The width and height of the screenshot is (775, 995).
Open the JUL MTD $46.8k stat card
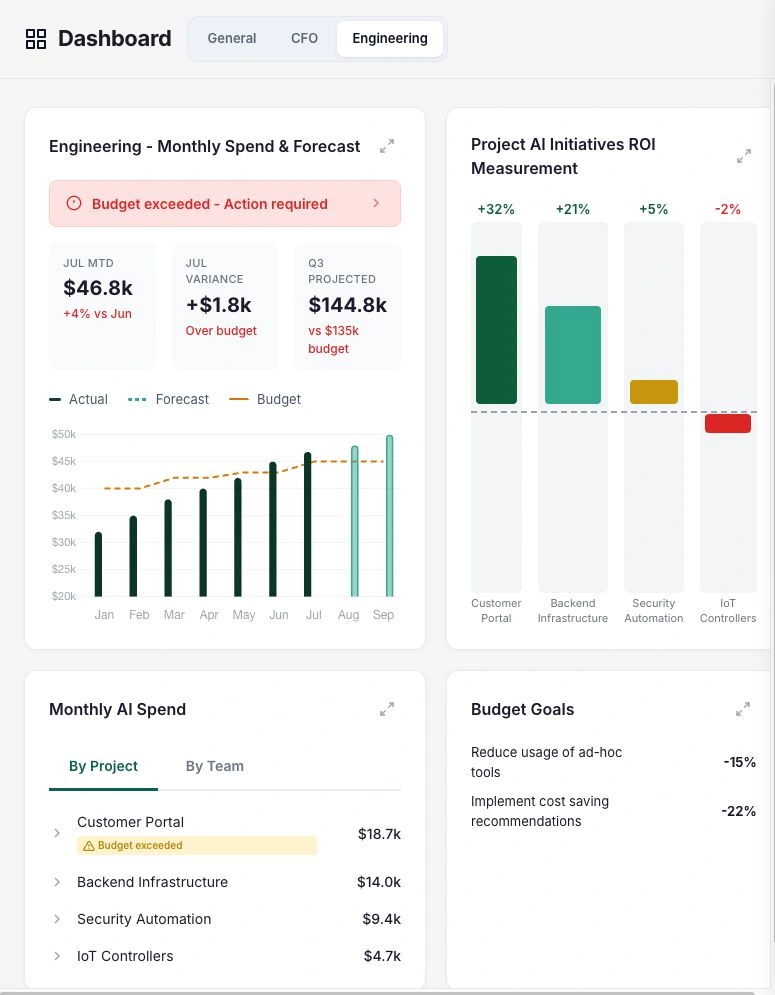tap(102, 306)
